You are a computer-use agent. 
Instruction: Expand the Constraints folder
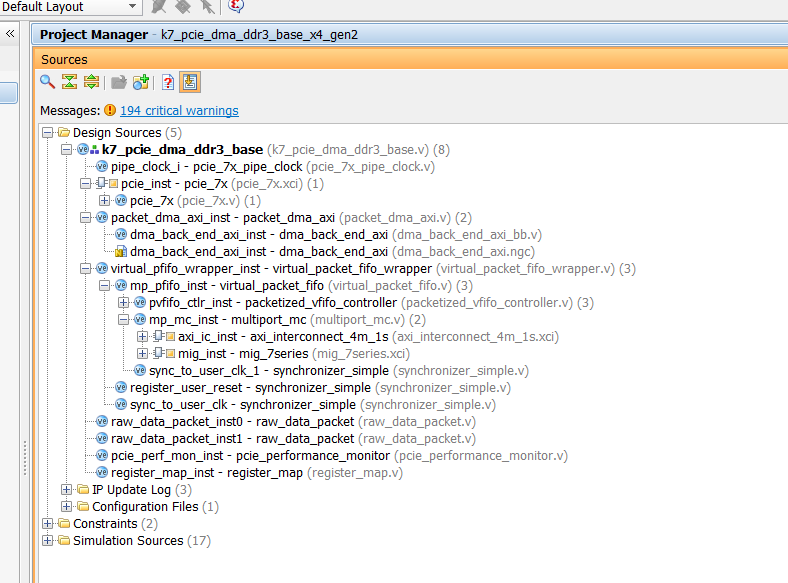tap(49, 524)
